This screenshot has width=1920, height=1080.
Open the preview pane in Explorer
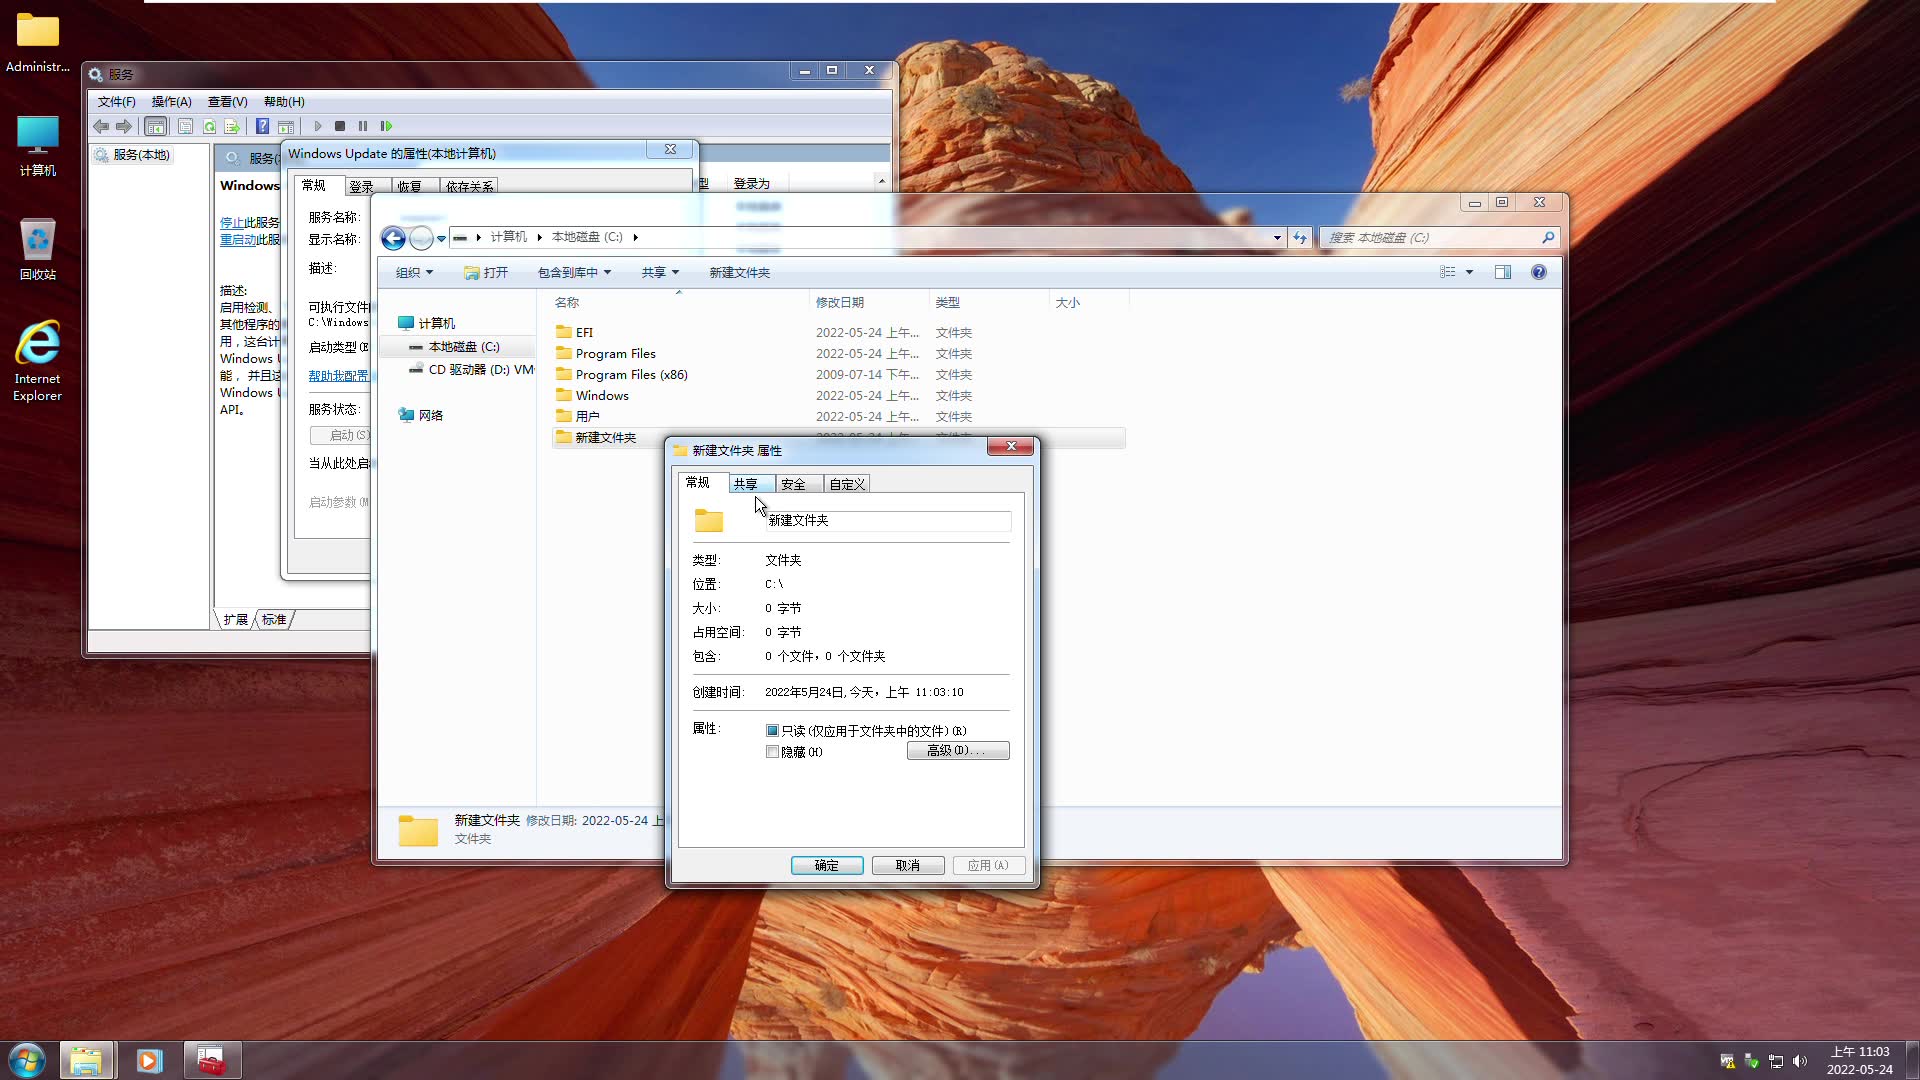pyautogui.click(x=1503, y=271)
